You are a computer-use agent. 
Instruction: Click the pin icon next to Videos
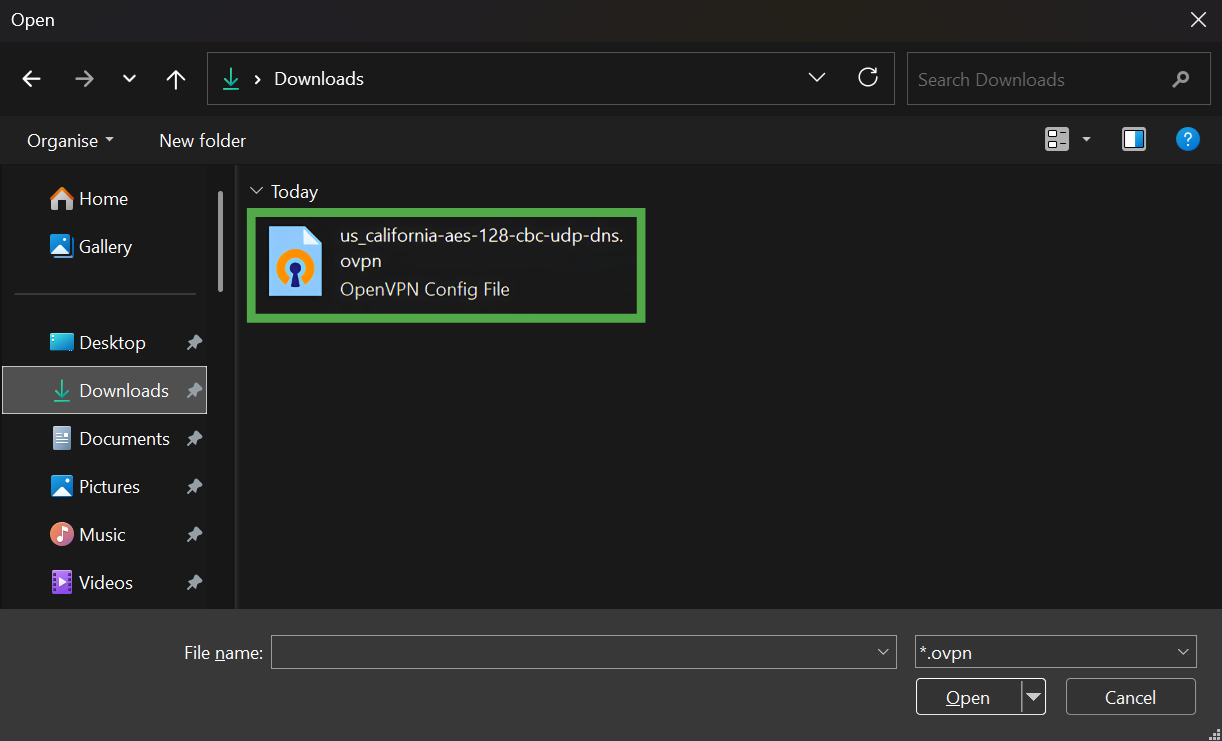[x=194, y=583]
